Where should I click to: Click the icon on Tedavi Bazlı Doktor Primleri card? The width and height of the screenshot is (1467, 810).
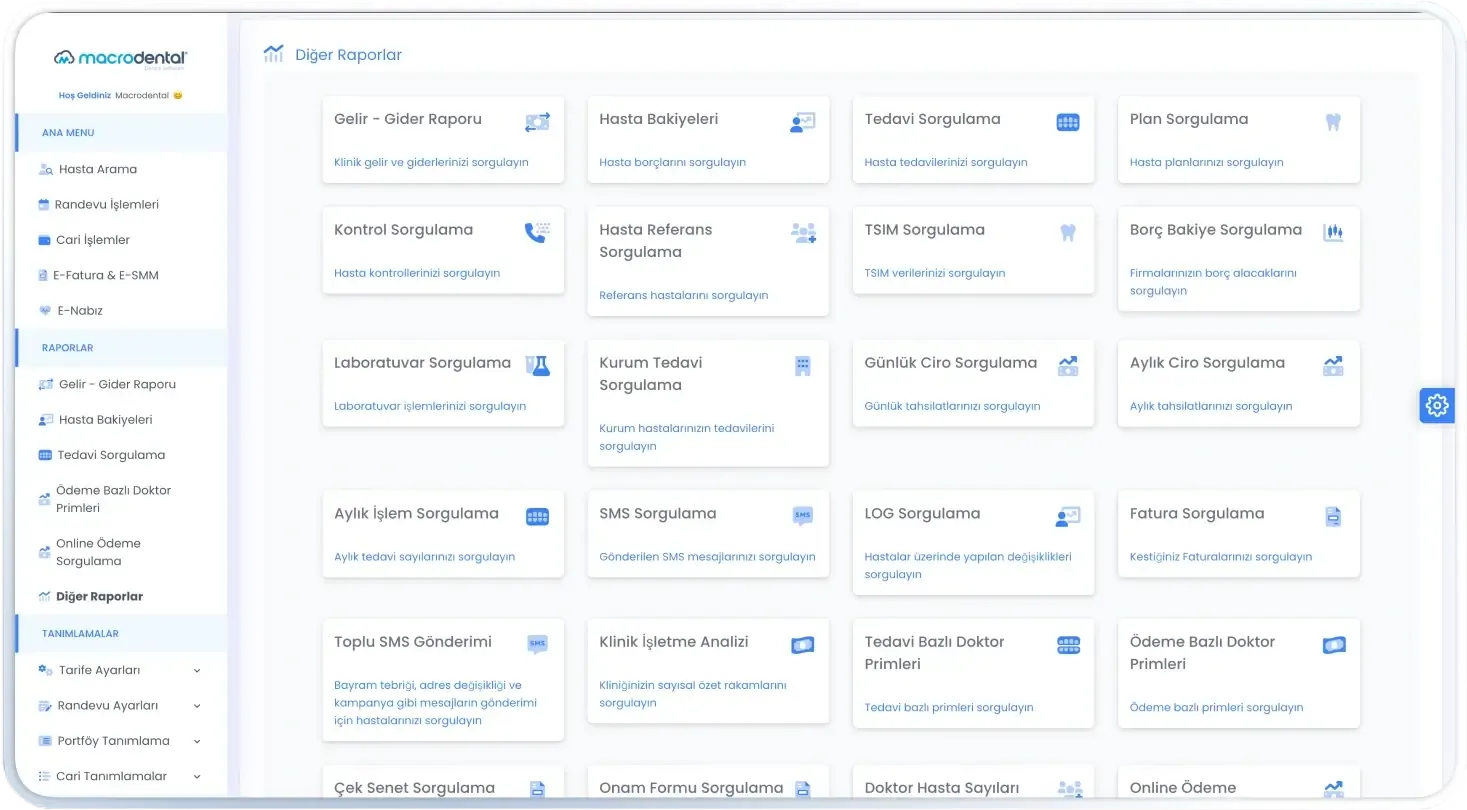pos(1068,645)
